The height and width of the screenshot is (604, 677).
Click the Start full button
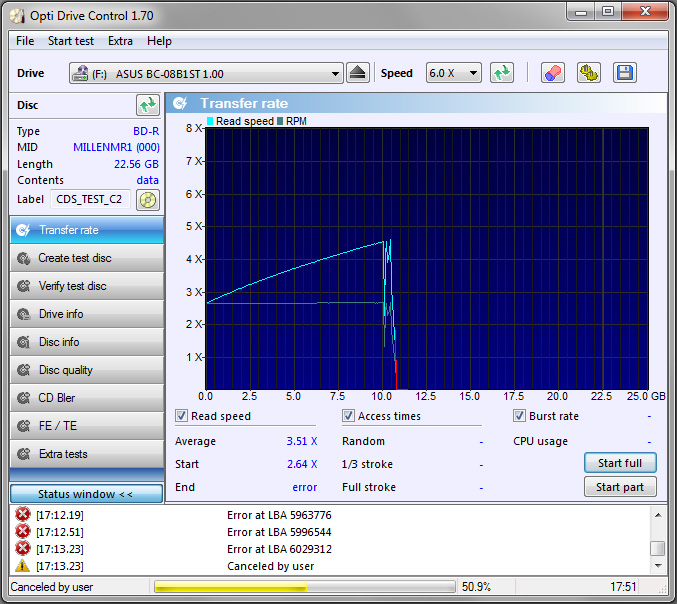tap(620, 463)
